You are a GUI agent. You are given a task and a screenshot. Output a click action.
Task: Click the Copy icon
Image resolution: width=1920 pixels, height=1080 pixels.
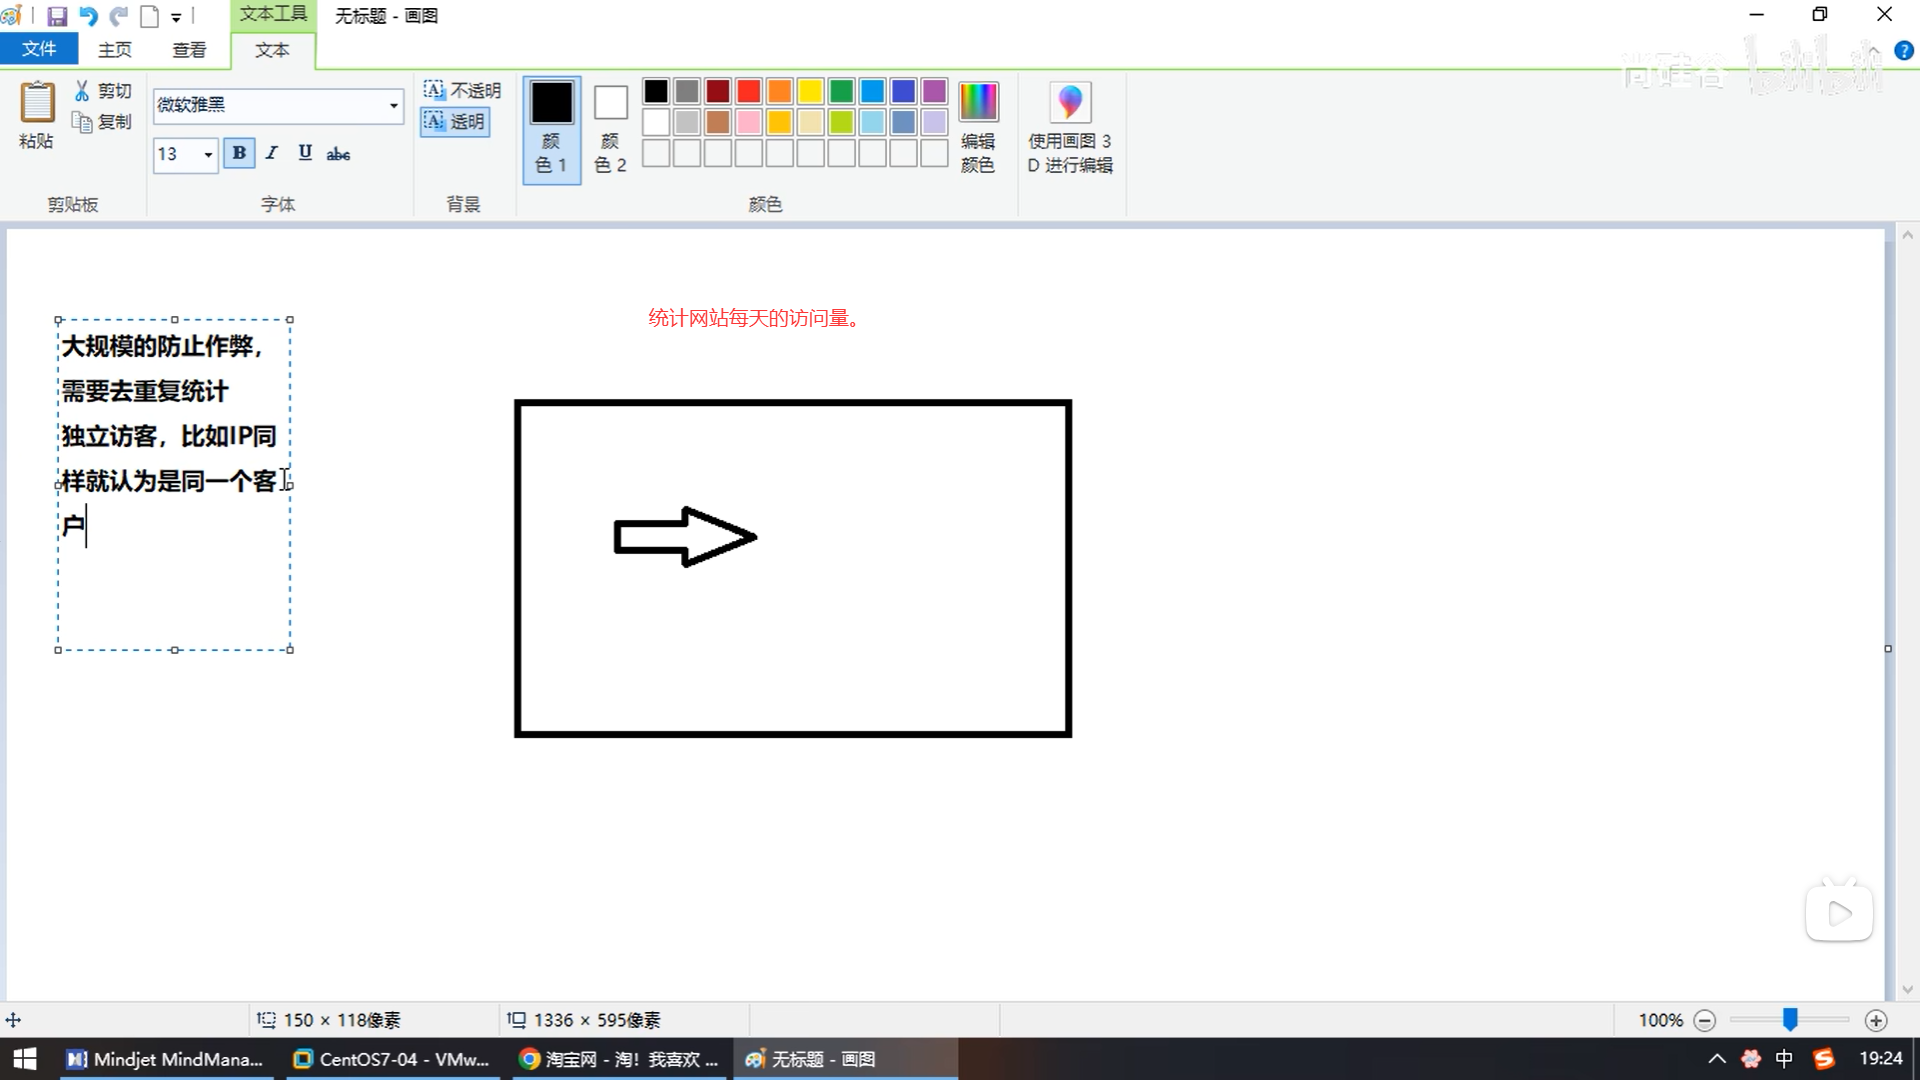(x=82, y=122)
